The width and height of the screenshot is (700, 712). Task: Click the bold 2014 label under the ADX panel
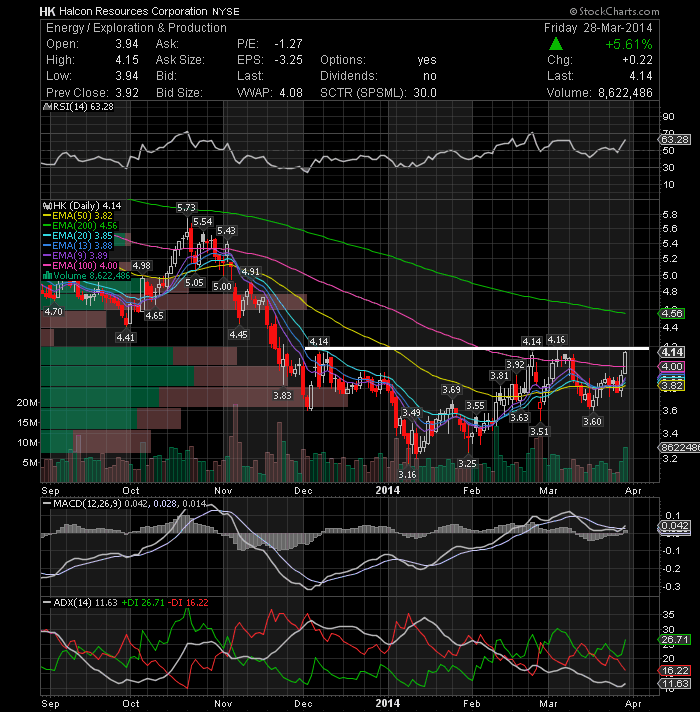coord(388,703)
